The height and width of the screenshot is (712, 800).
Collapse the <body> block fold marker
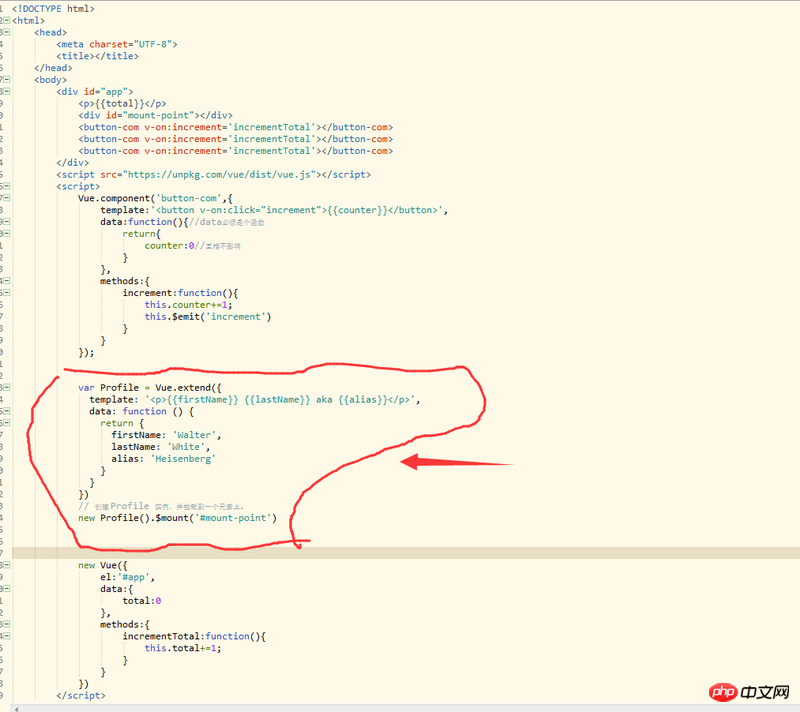click(x=7, y=80)
